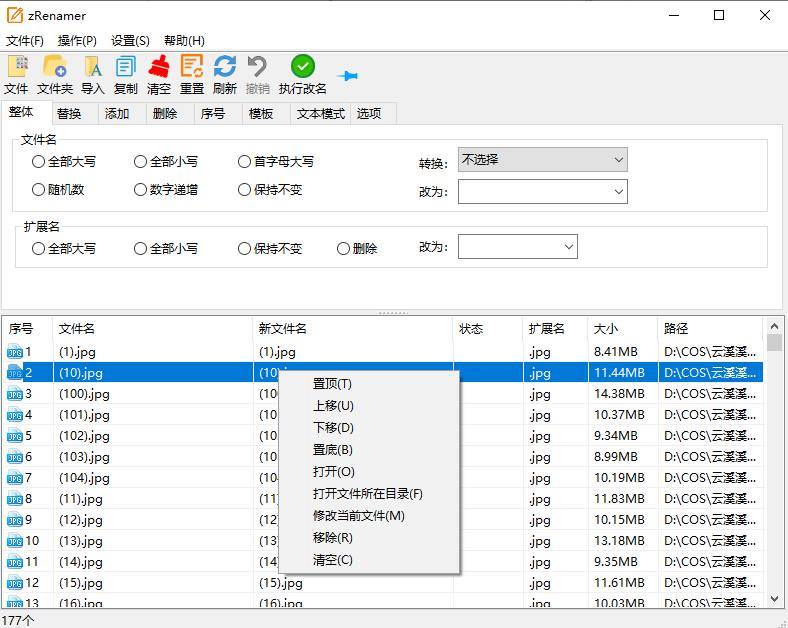788x628 pixels.
Task: Click the file list vertical scrollbar down arrow
Action: click(x=774, y=598)
